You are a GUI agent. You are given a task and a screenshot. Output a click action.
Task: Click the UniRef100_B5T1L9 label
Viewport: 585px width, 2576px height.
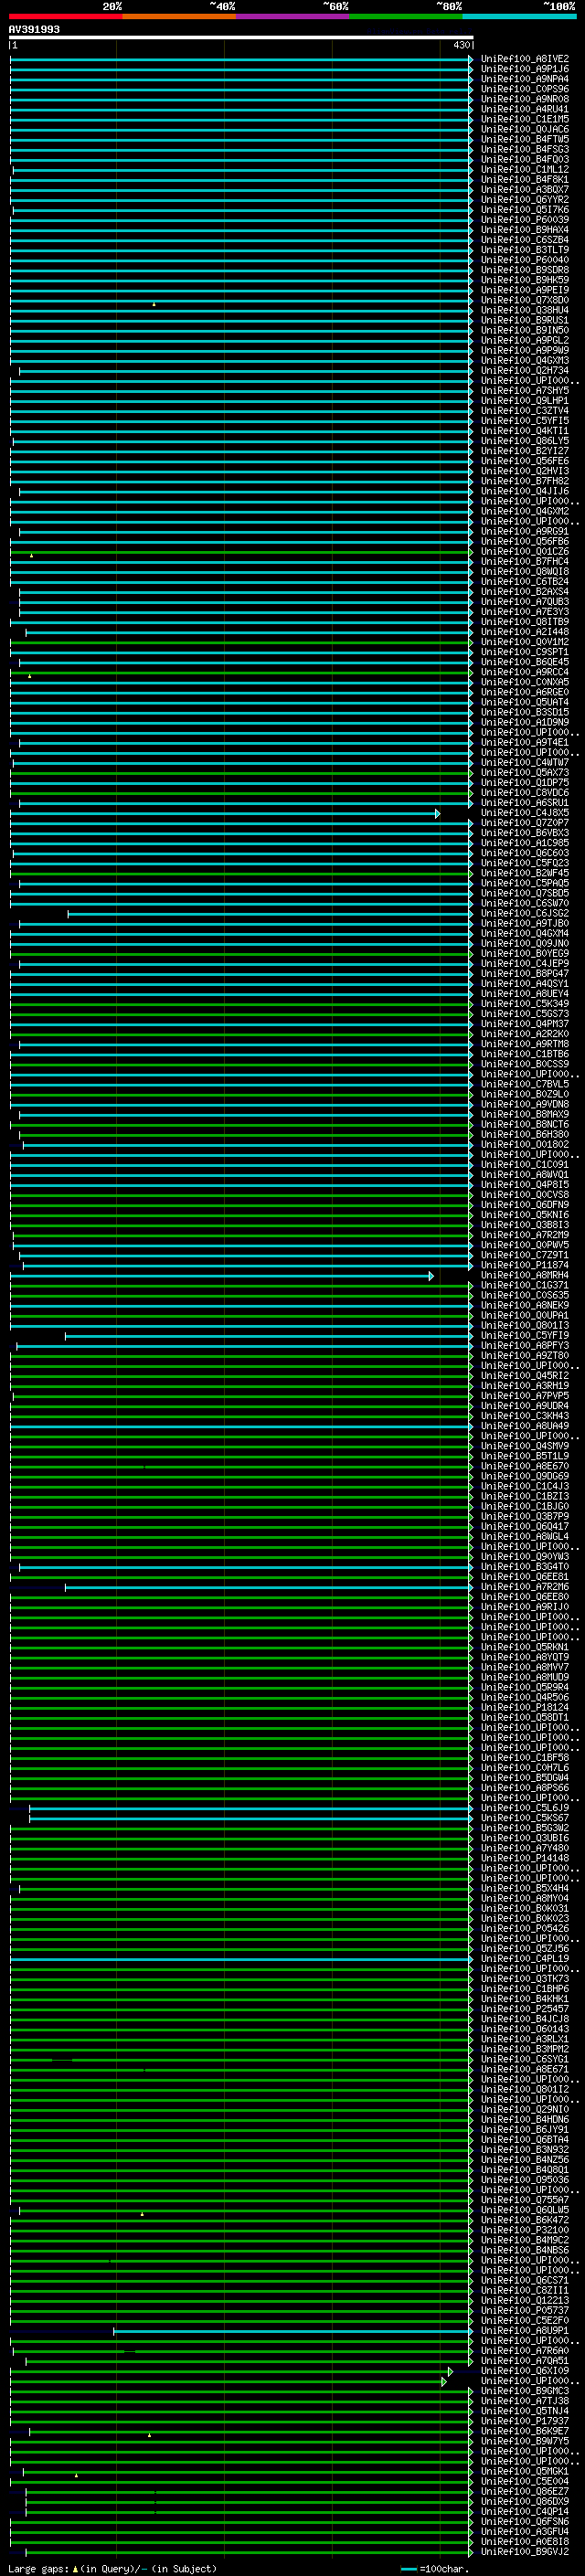point(524,1456)
